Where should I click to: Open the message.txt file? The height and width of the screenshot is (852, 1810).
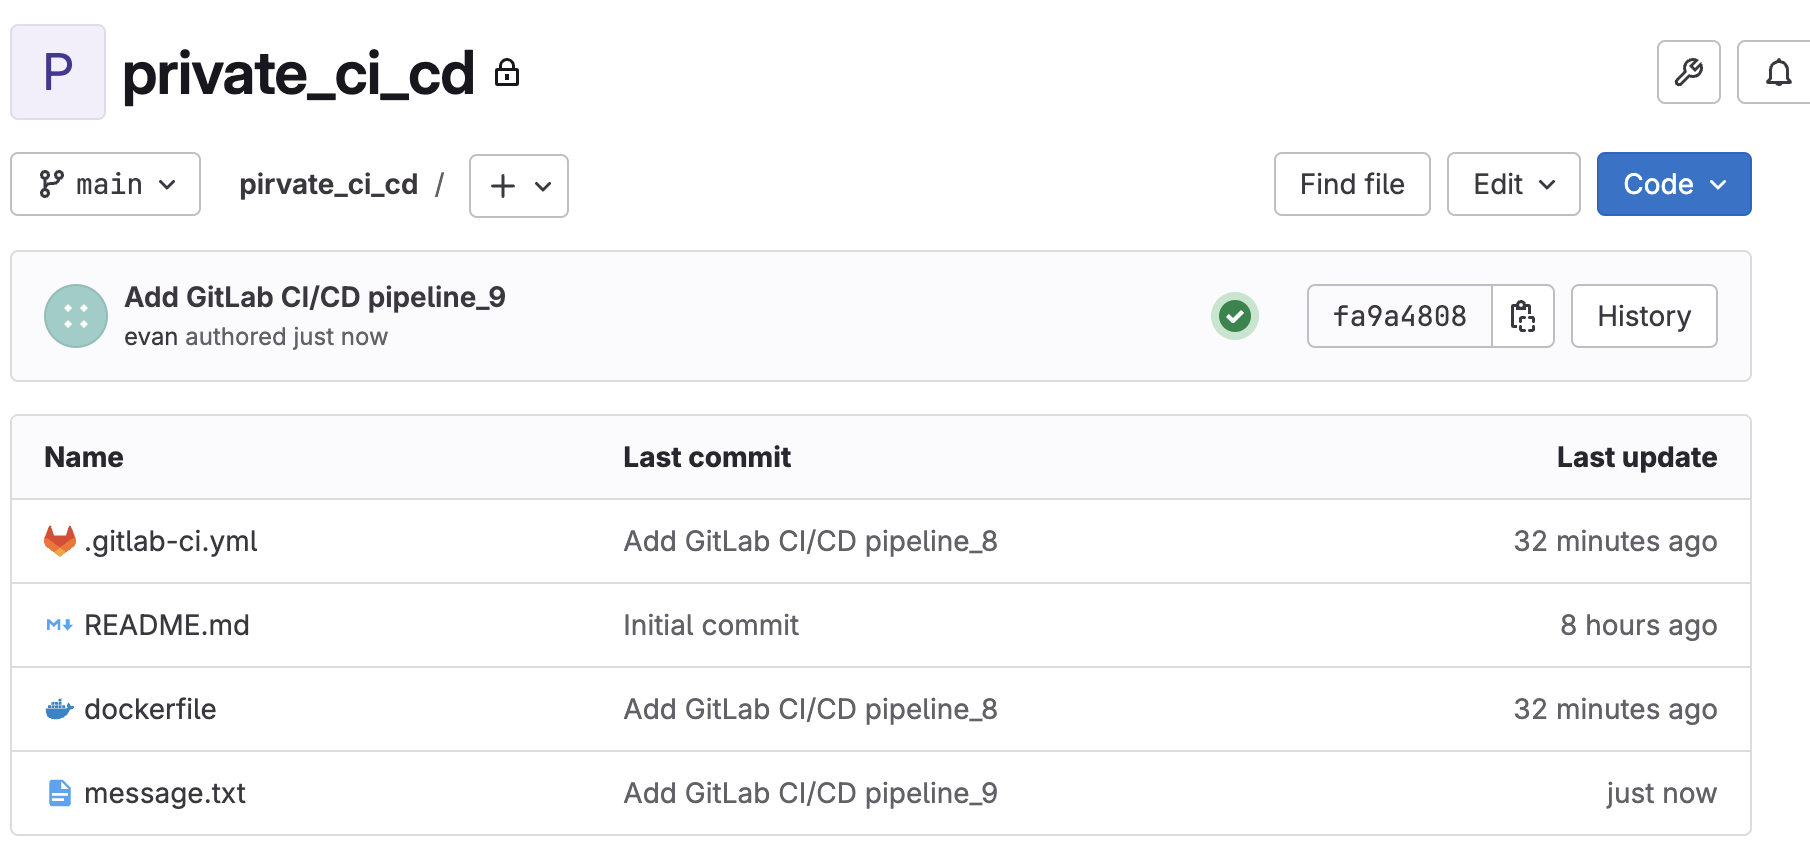[165, 793]
